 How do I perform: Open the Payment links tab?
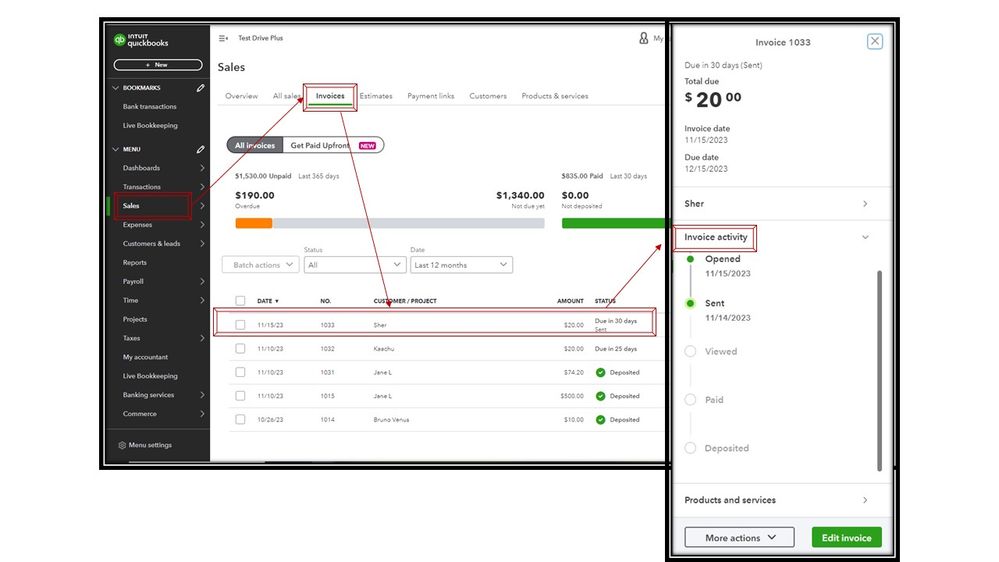(x=431, y=96)
